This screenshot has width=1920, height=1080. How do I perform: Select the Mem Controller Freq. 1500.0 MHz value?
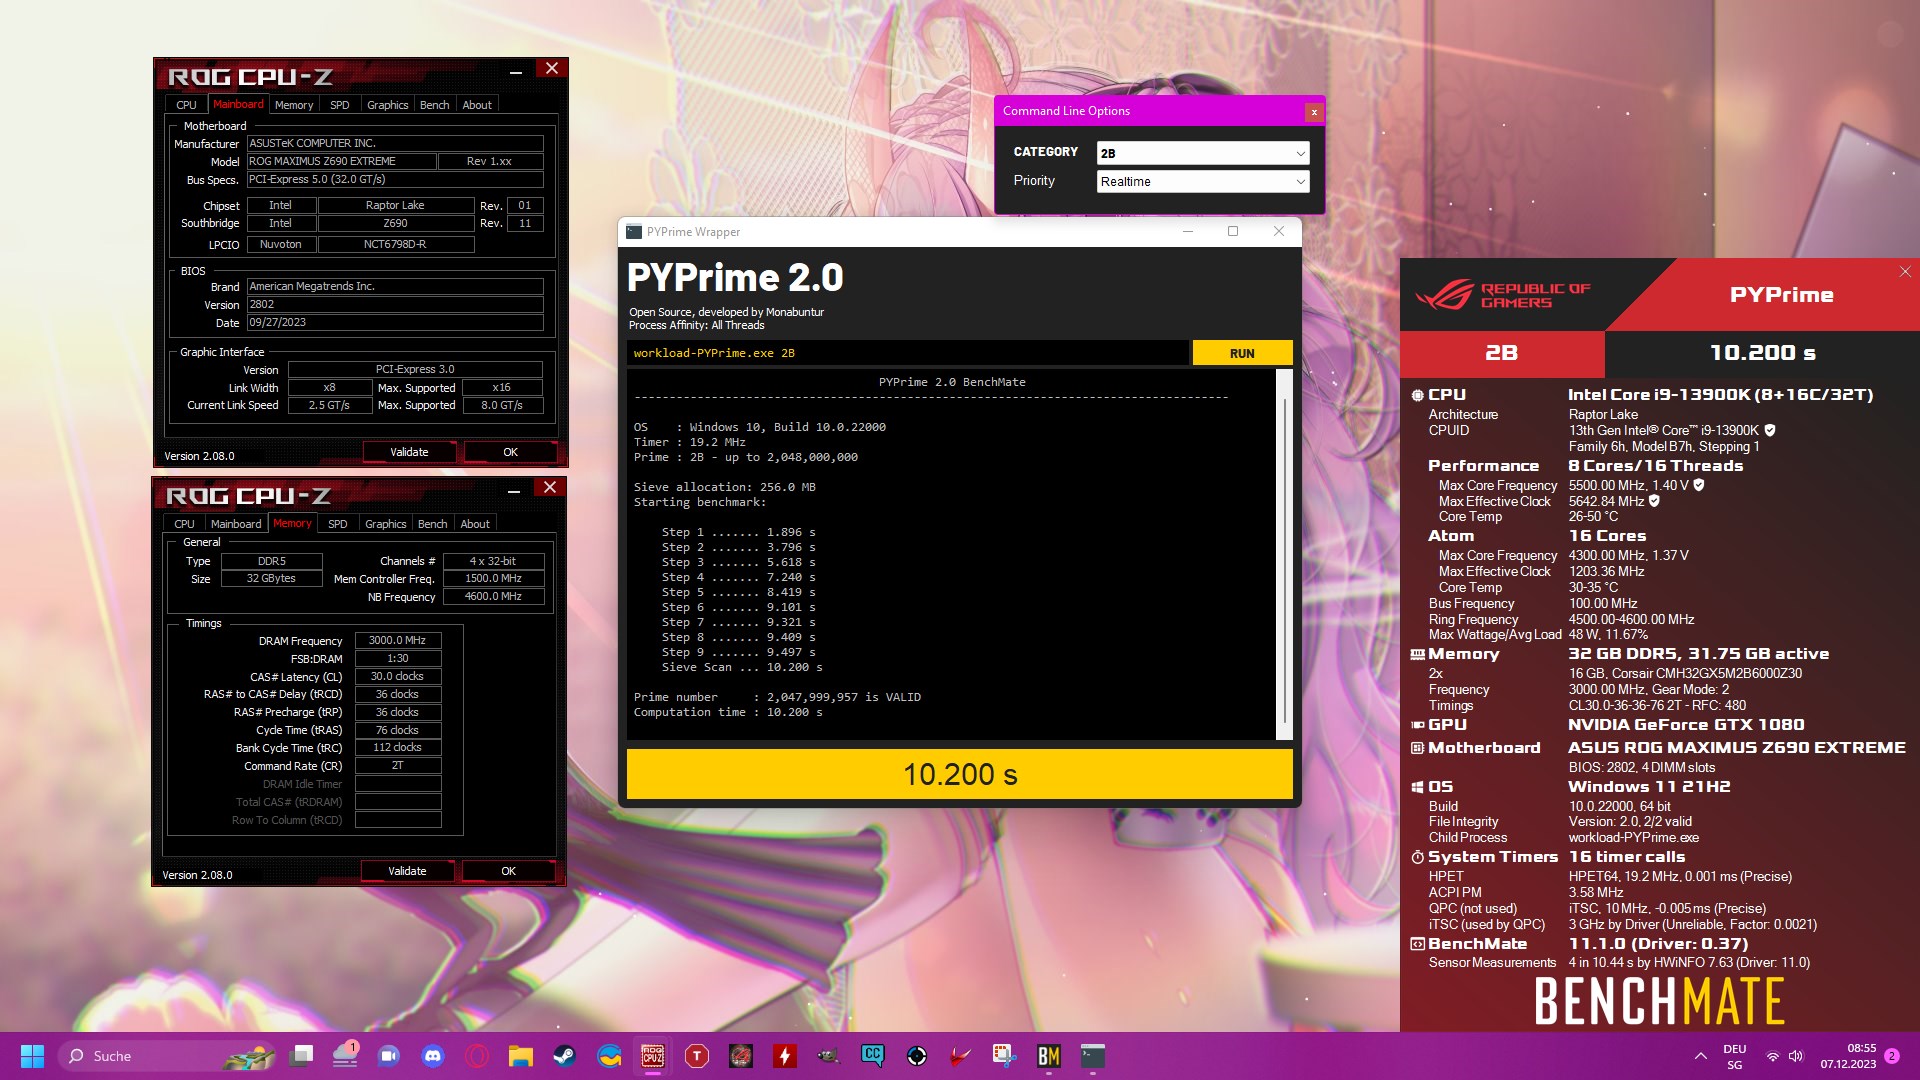click(x=493, y=579)
